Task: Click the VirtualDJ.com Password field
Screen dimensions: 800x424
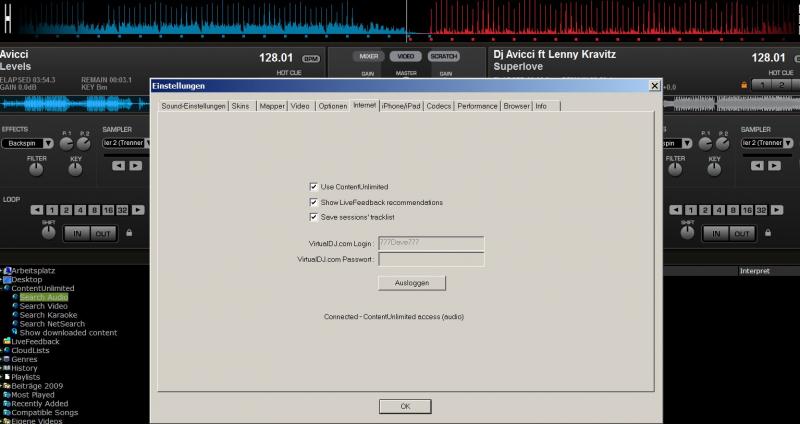Action: click(431, 259)
